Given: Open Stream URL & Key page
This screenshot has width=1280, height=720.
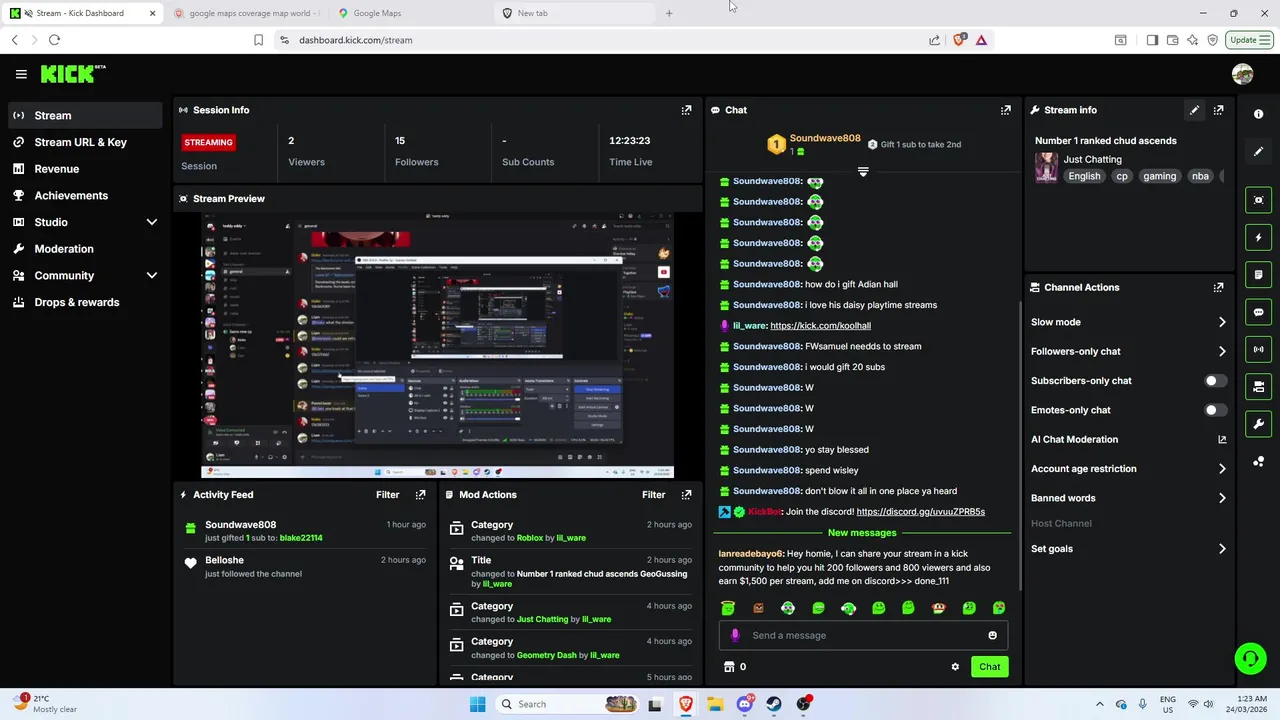Looking at the screenshot, I should 85,142.
